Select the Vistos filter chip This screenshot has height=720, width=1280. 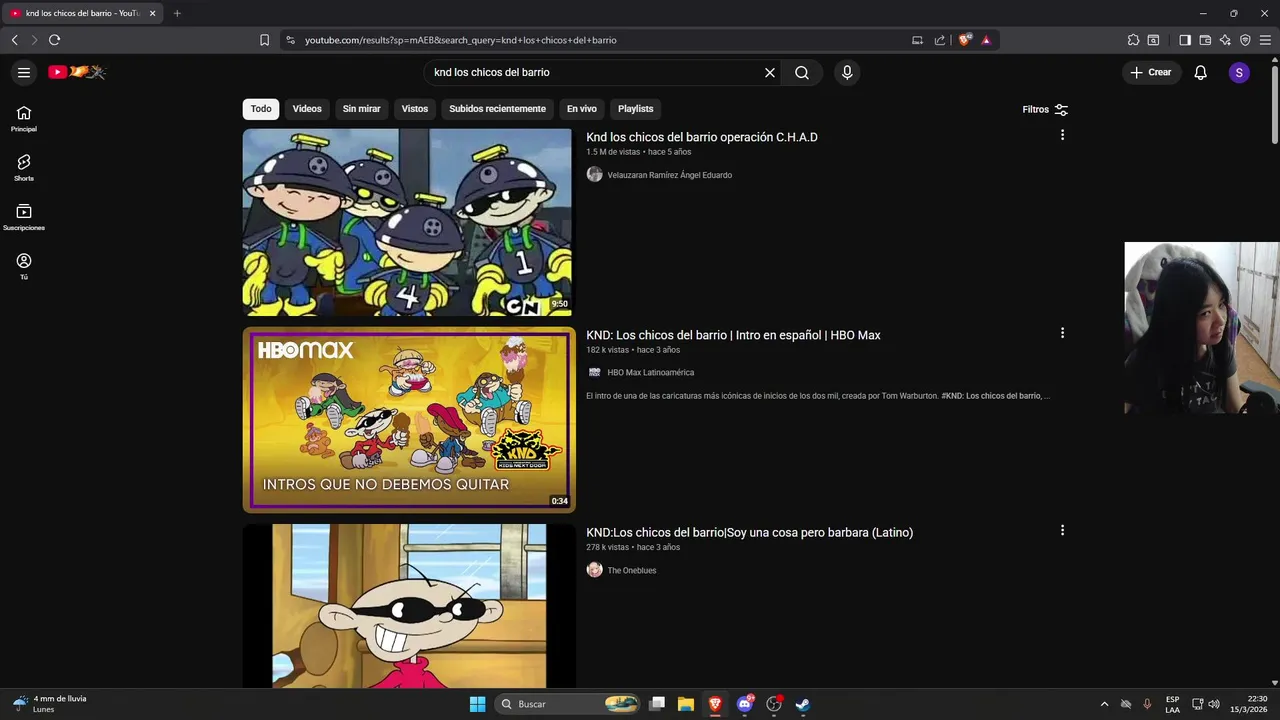pos(415,109)
